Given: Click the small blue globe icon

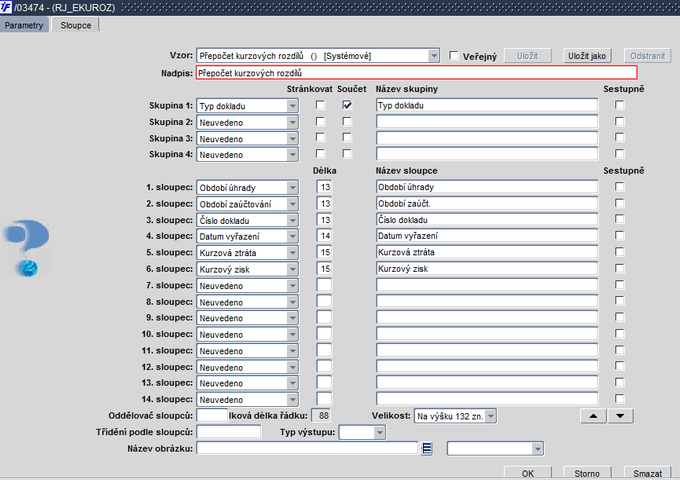Looking at the screenshot, I should (29, 268).
